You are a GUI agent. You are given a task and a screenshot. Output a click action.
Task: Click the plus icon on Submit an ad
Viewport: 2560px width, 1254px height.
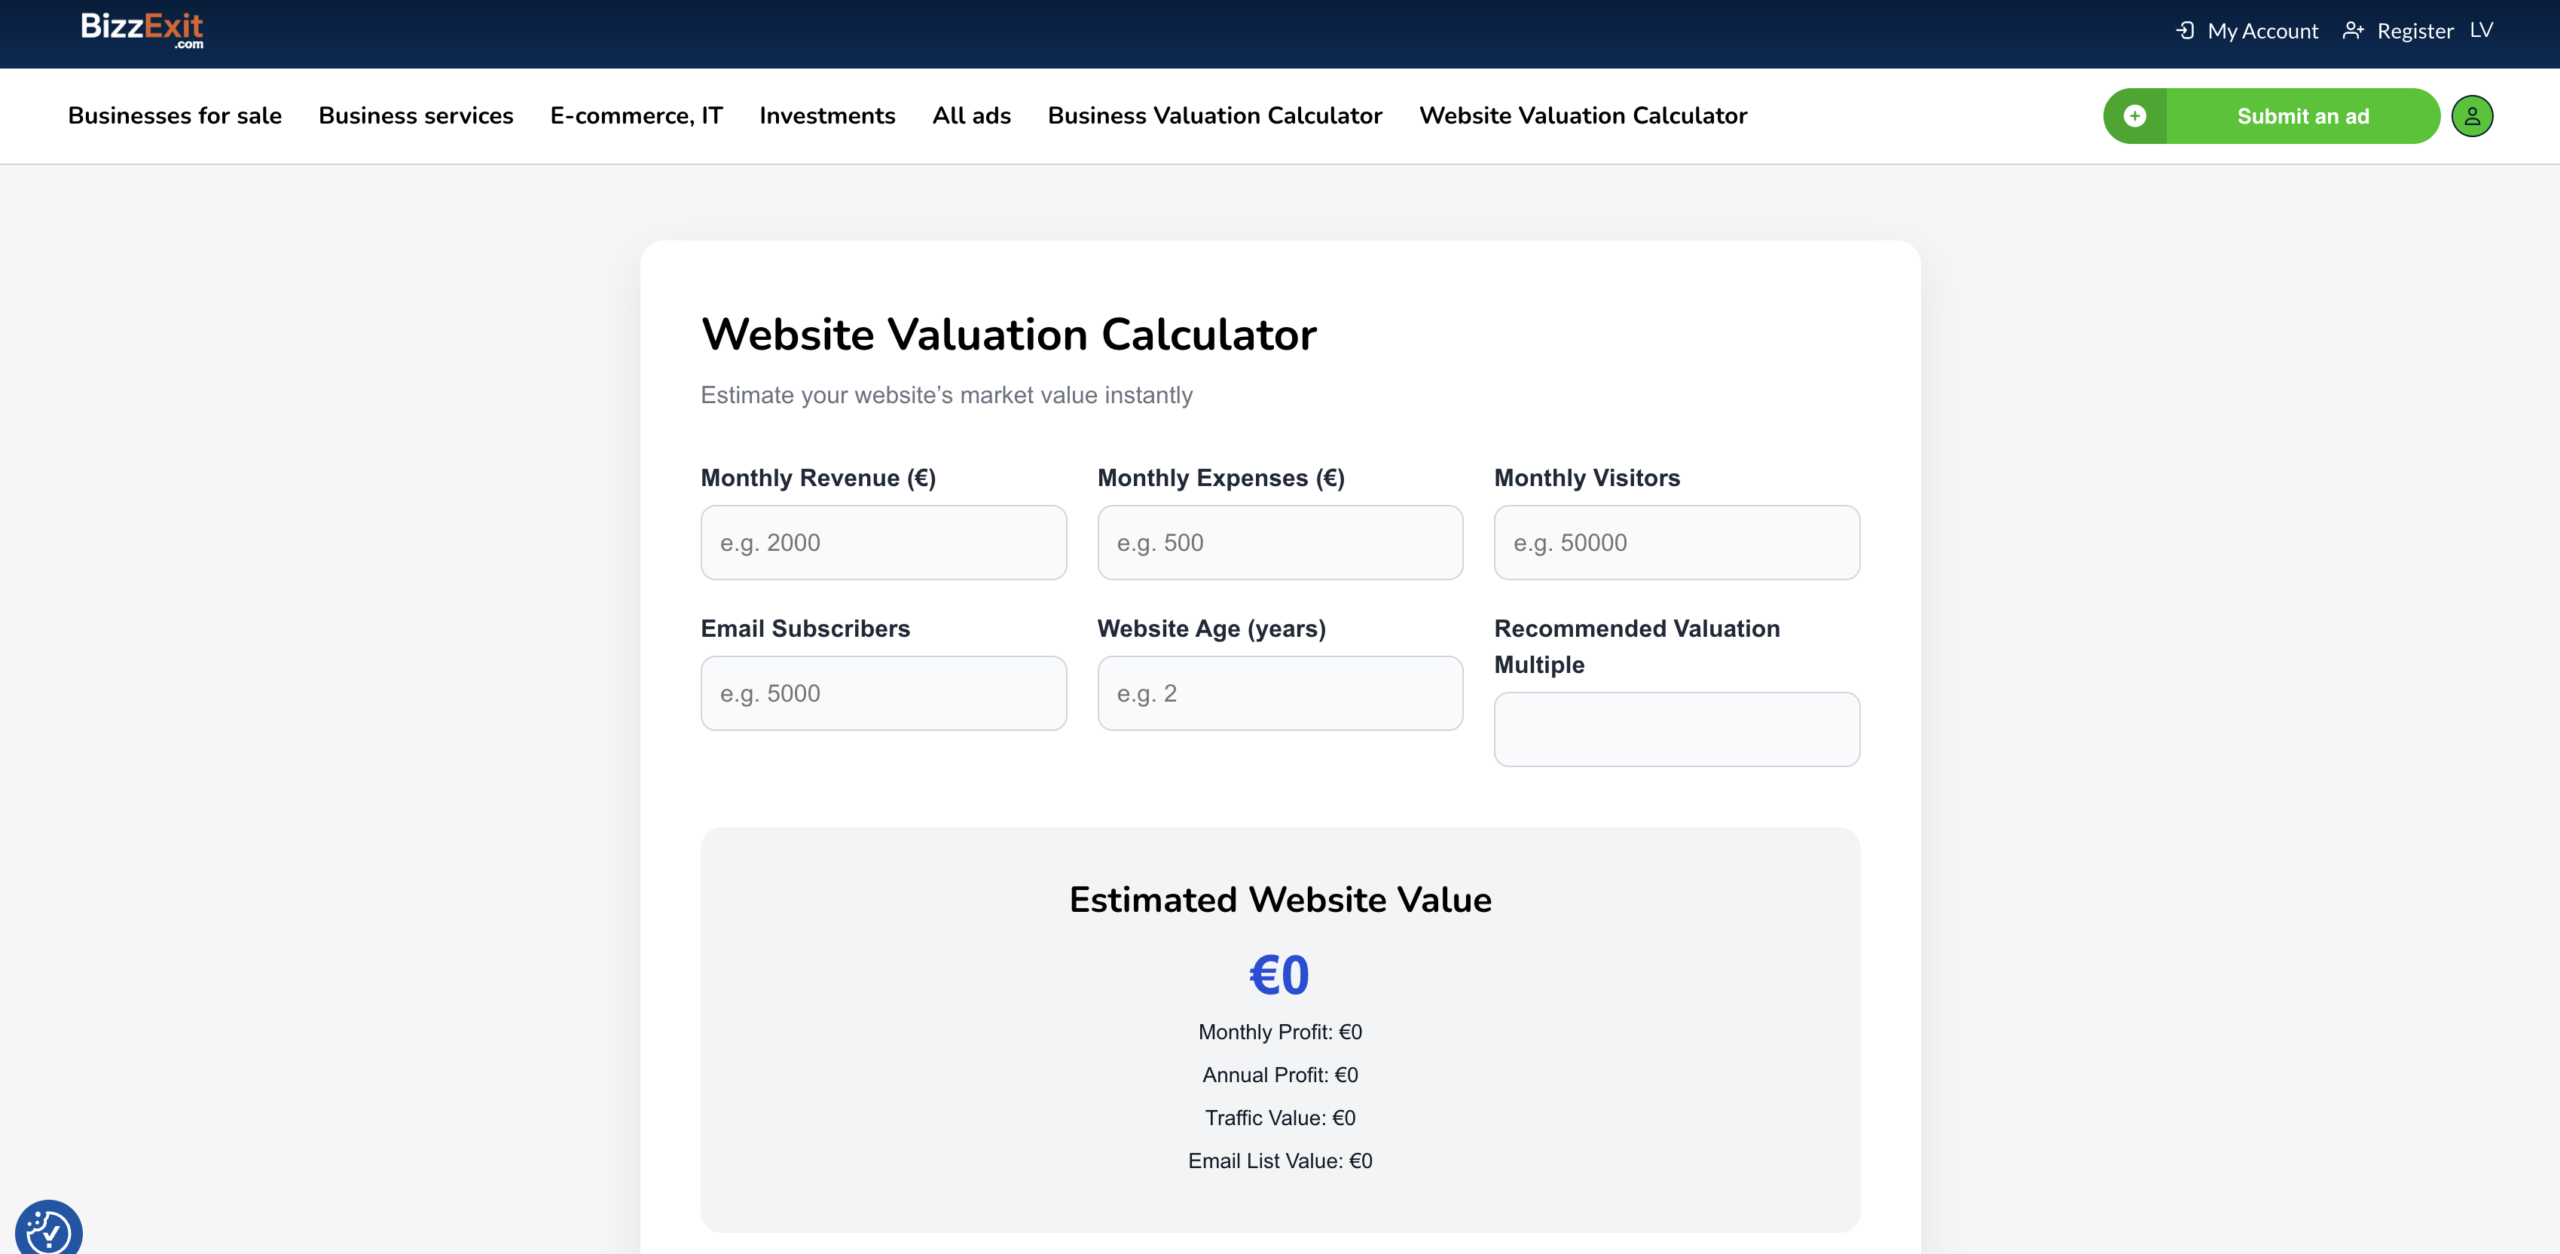click(2135, 116)
